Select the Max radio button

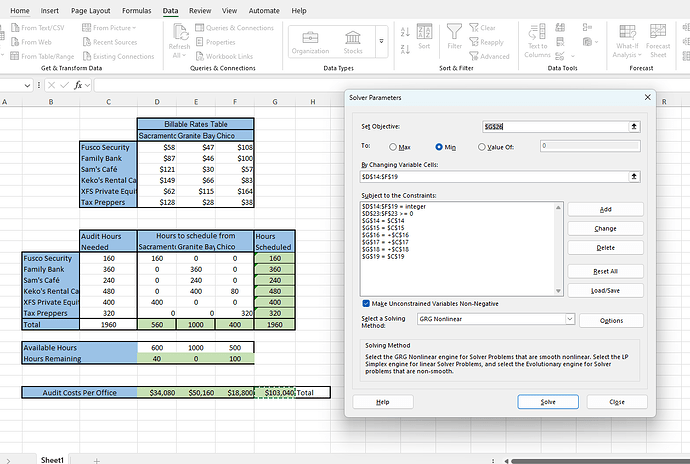pyautogui.click(x=393, y=146)
